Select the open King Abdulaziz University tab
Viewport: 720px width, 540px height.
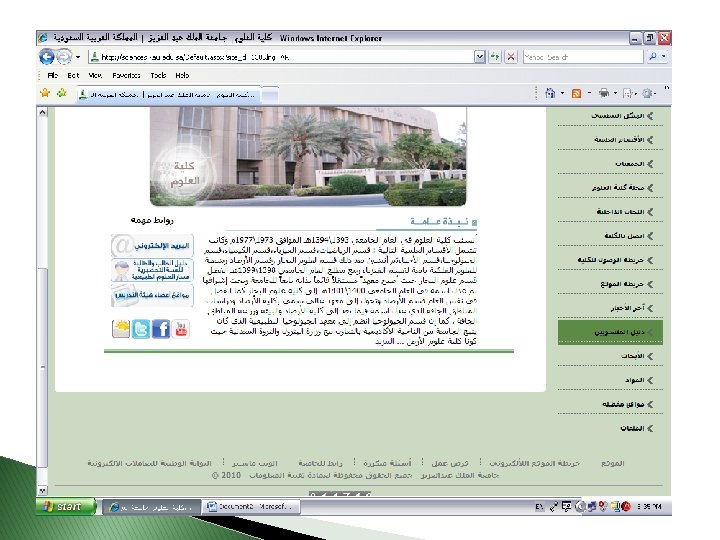tap(168, 95)
